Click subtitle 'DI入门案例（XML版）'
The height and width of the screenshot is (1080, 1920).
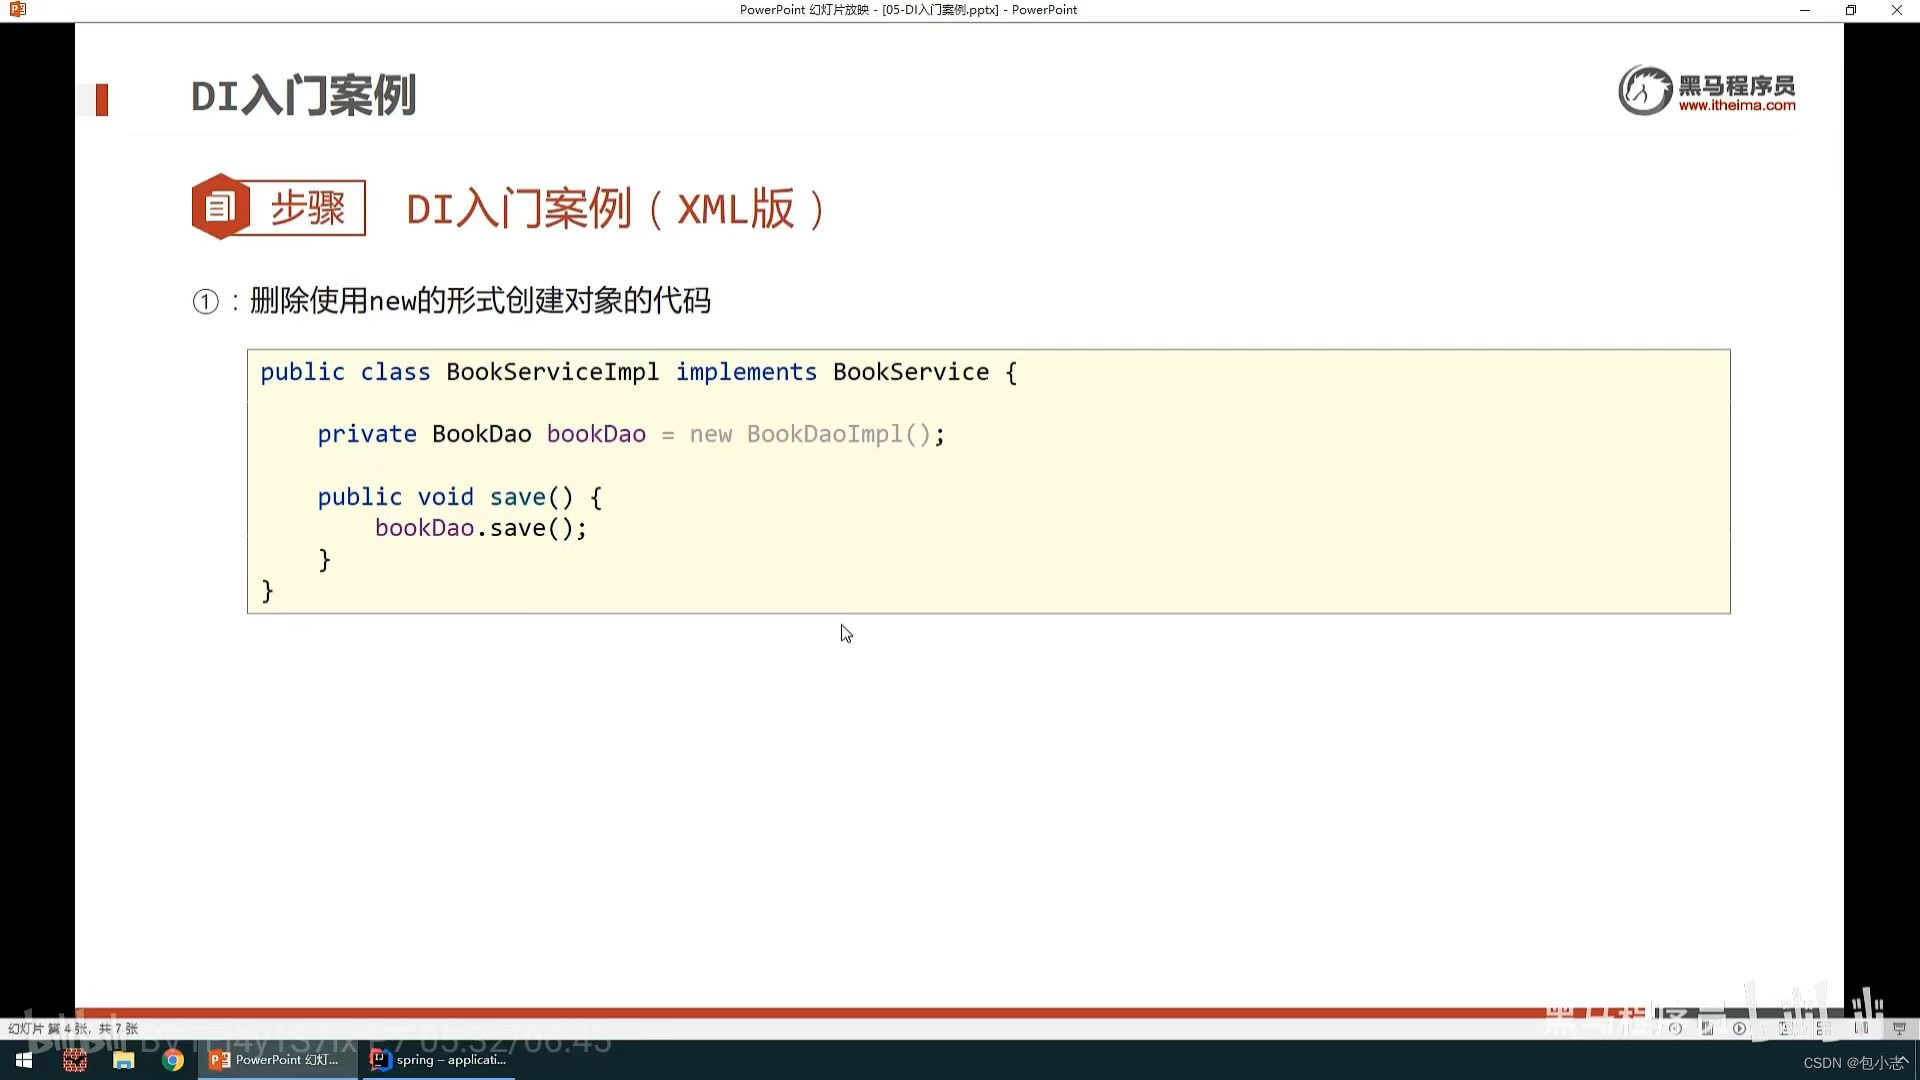click(617, 209)
